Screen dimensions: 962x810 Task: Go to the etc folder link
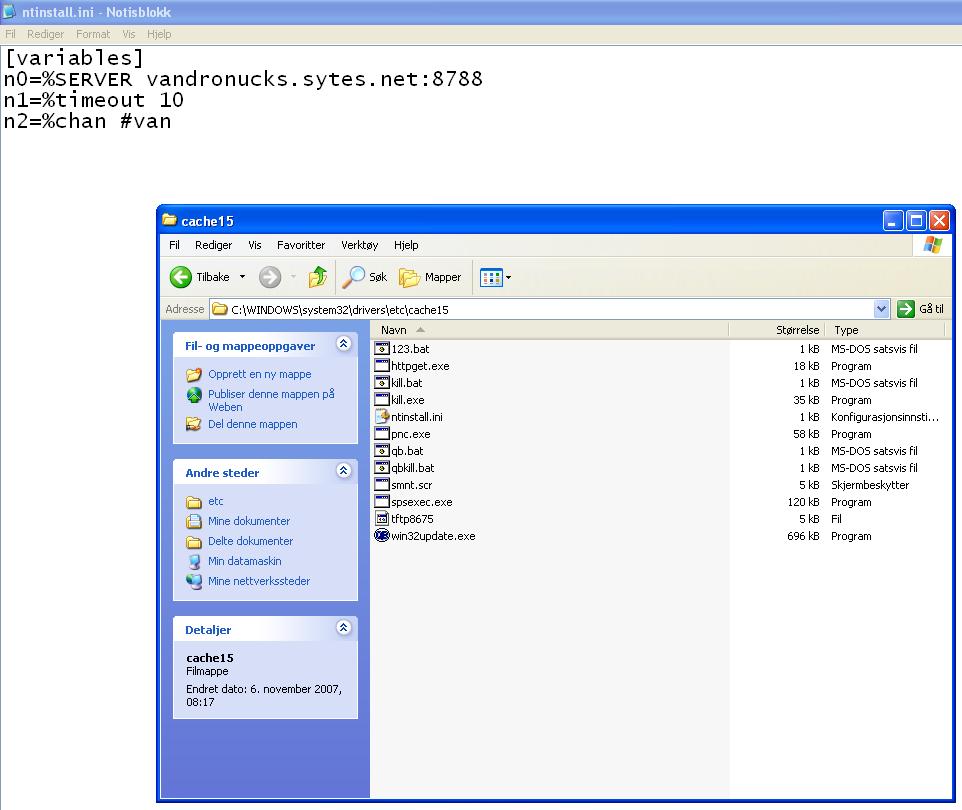pos(215,501)
